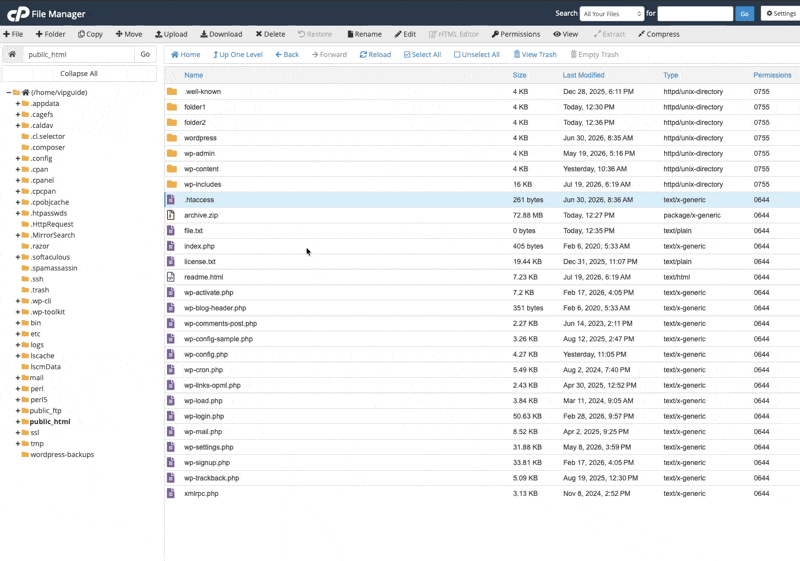Focus the search text field
The height and width of the screenshot is (561, 800).
pyautogui.click(x=695, y=14)
